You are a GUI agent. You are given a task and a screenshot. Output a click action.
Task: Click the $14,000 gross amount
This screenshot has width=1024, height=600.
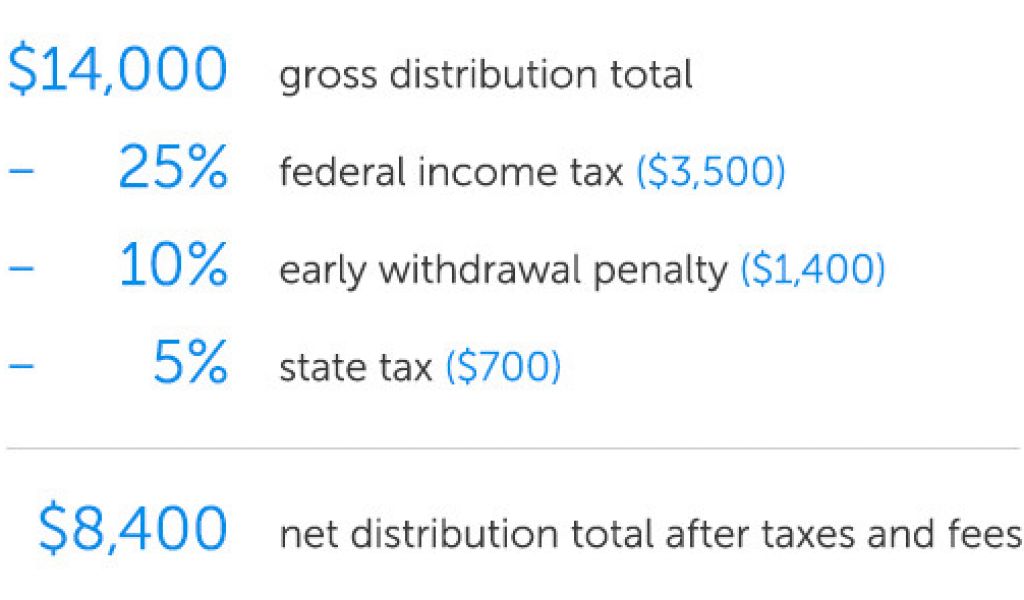click(x=117, y=74)
